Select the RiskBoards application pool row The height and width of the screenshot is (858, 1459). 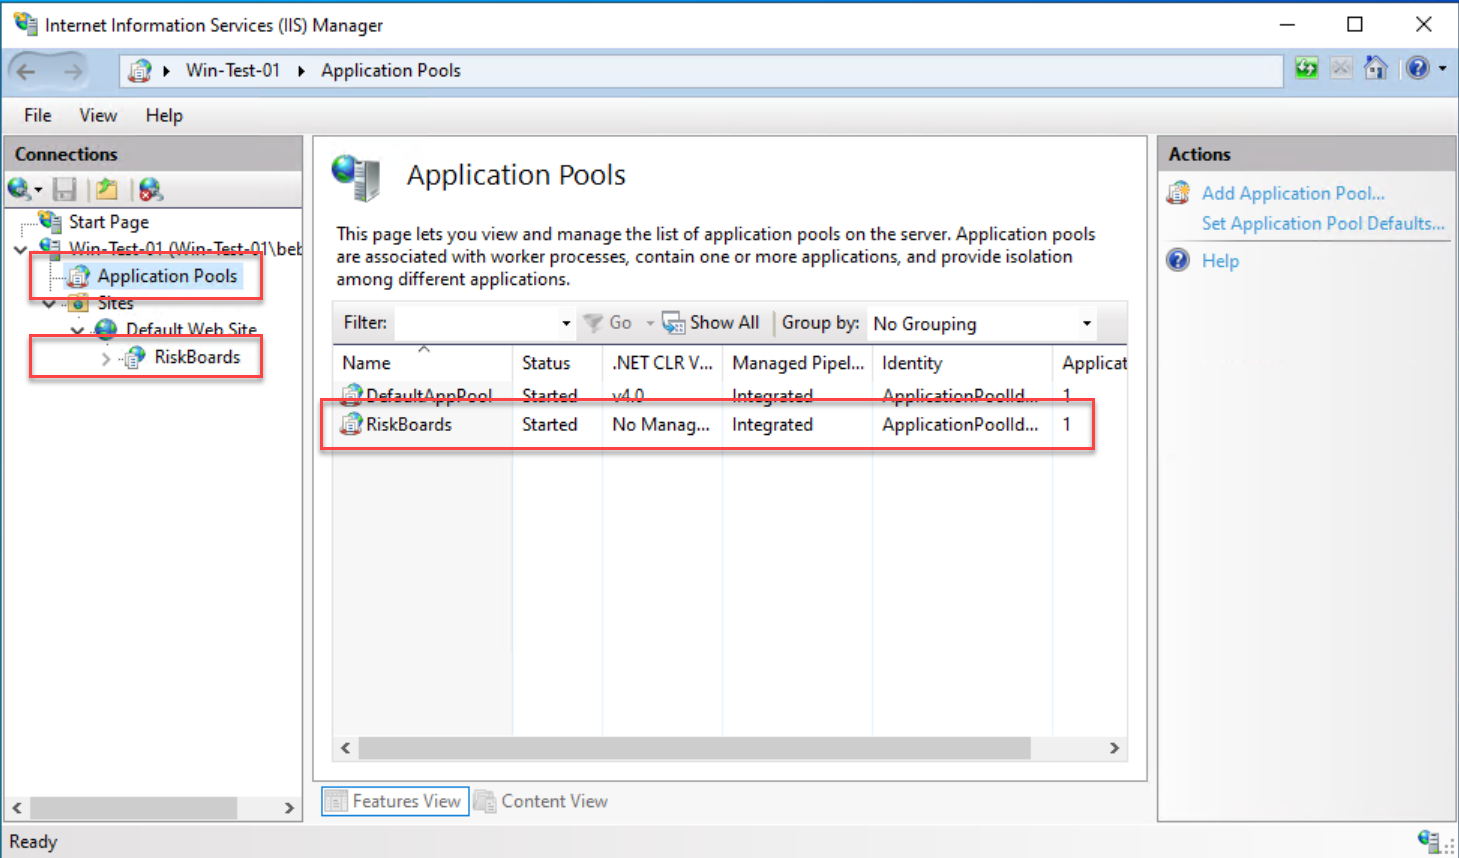[x=730, y=425]
